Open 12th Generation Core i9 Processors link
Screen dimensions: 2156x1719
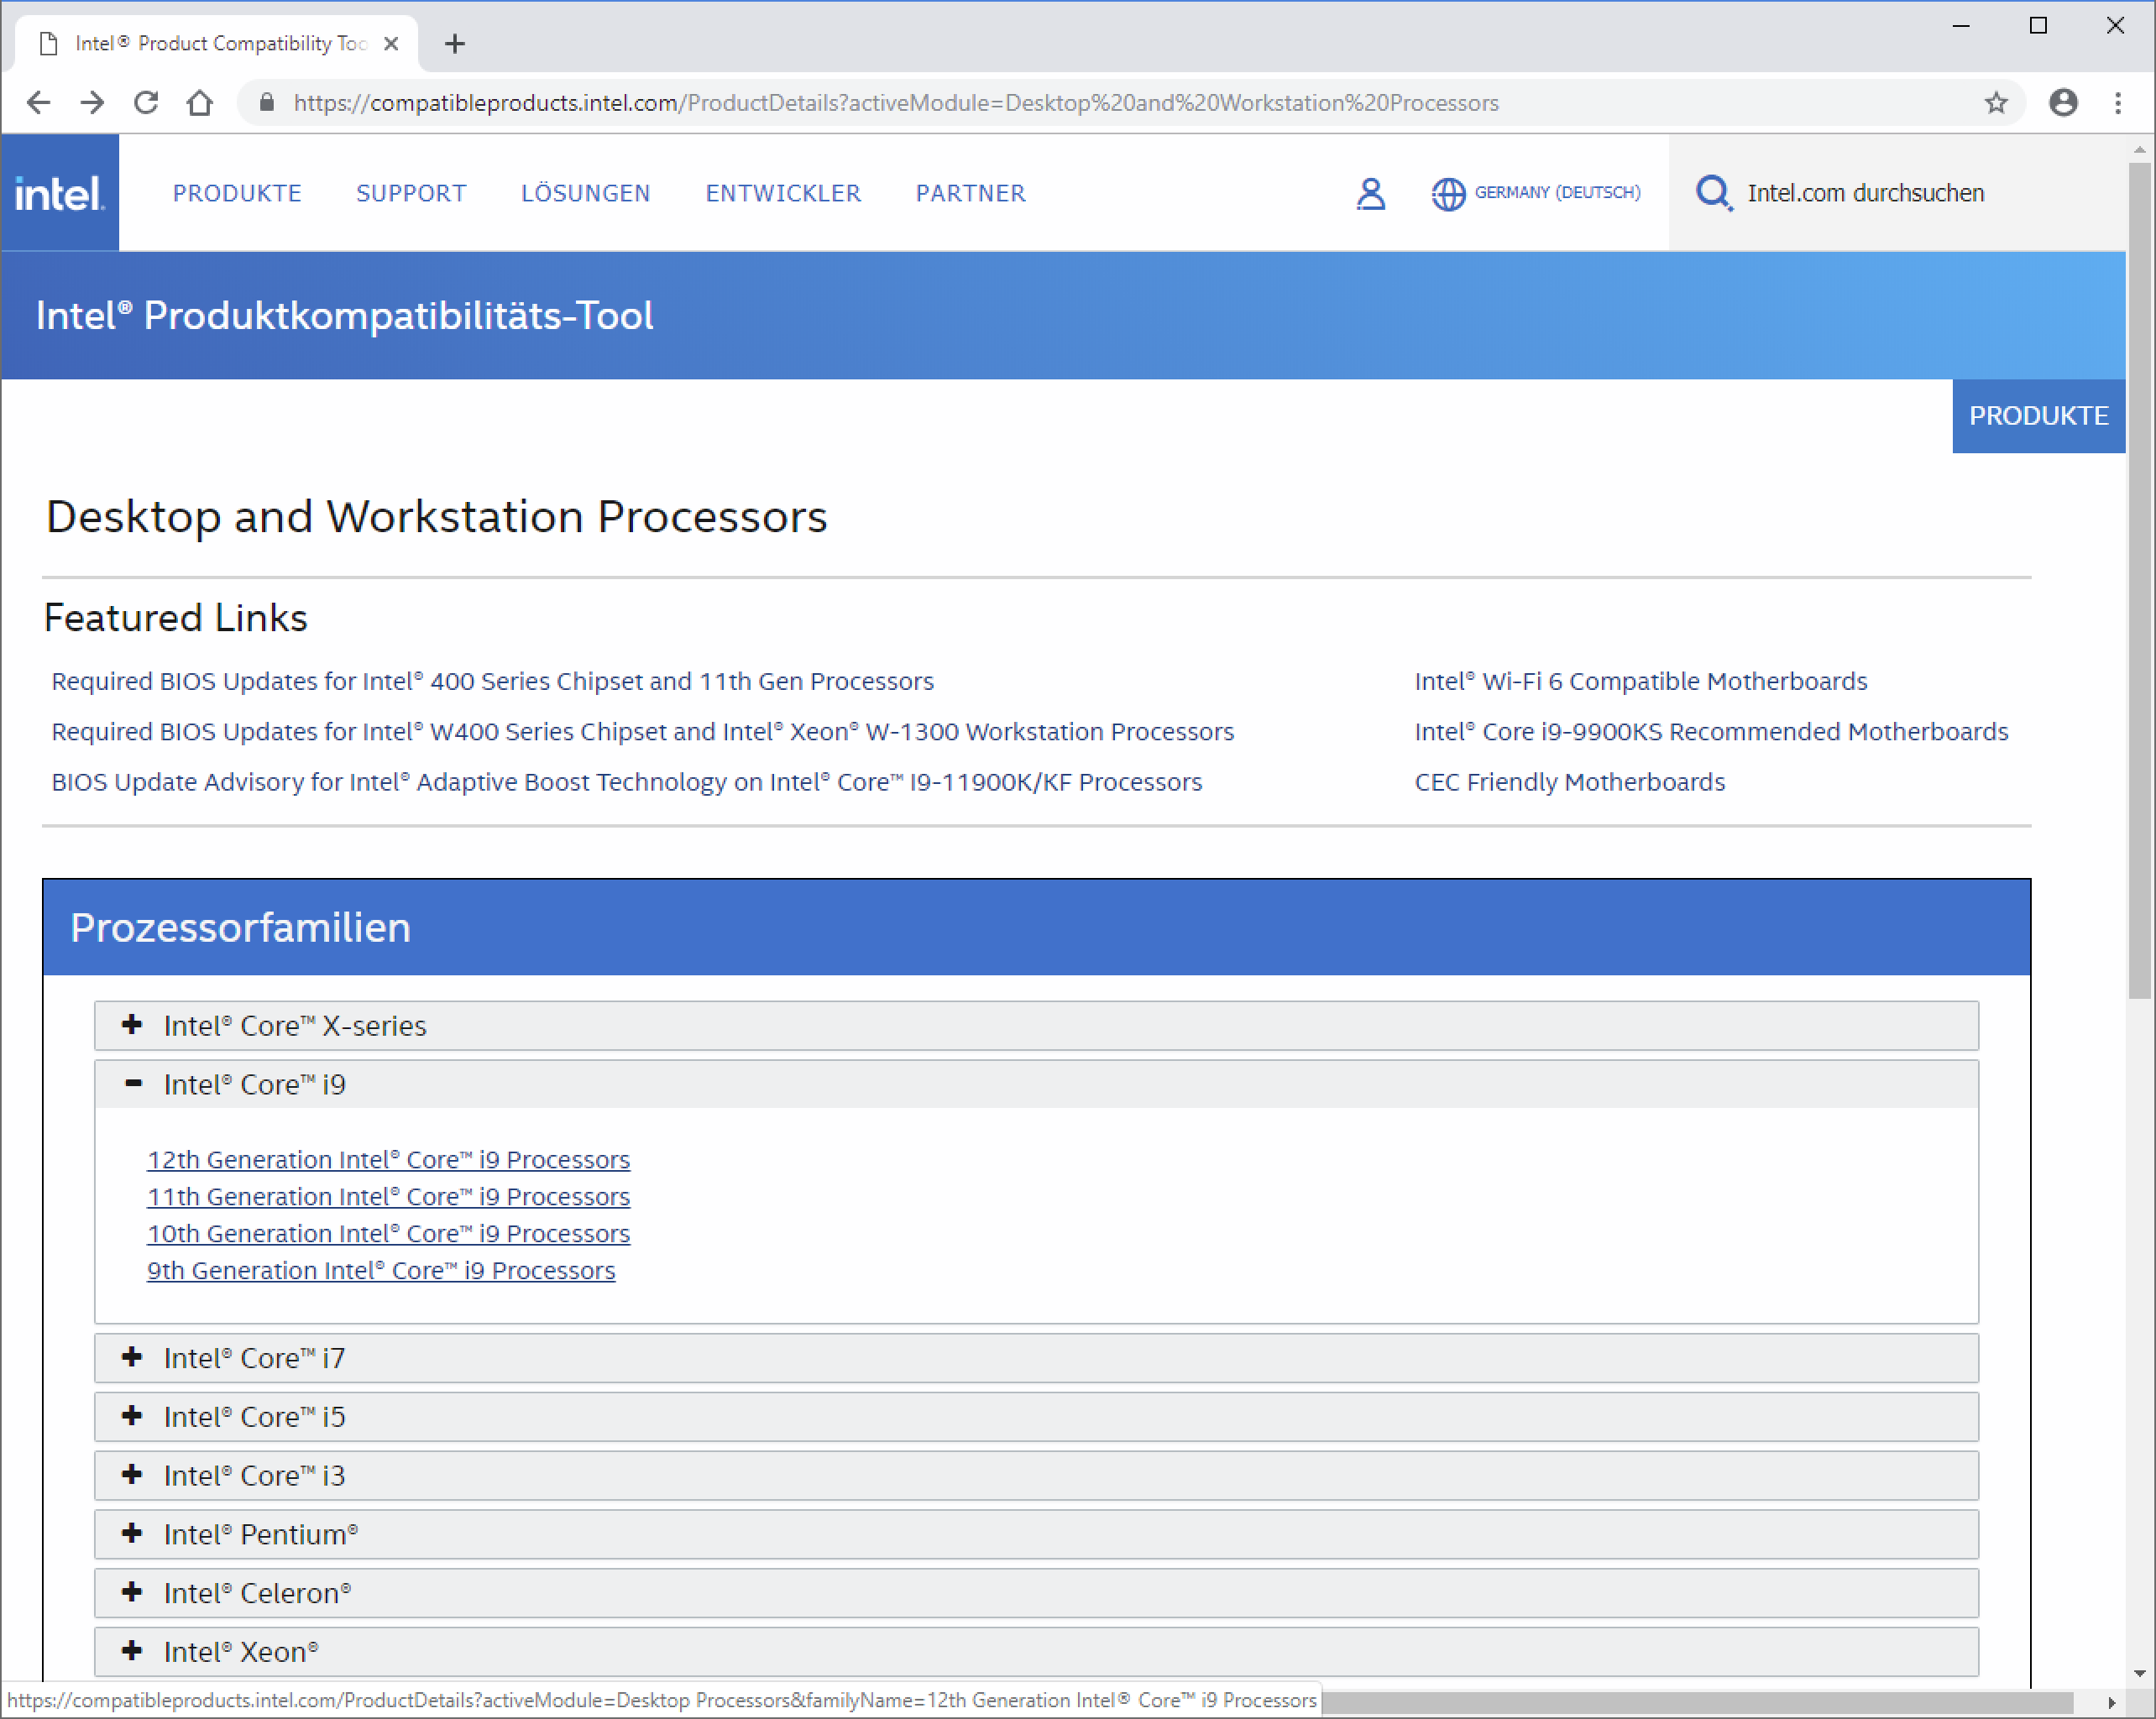click(388, 1159)
